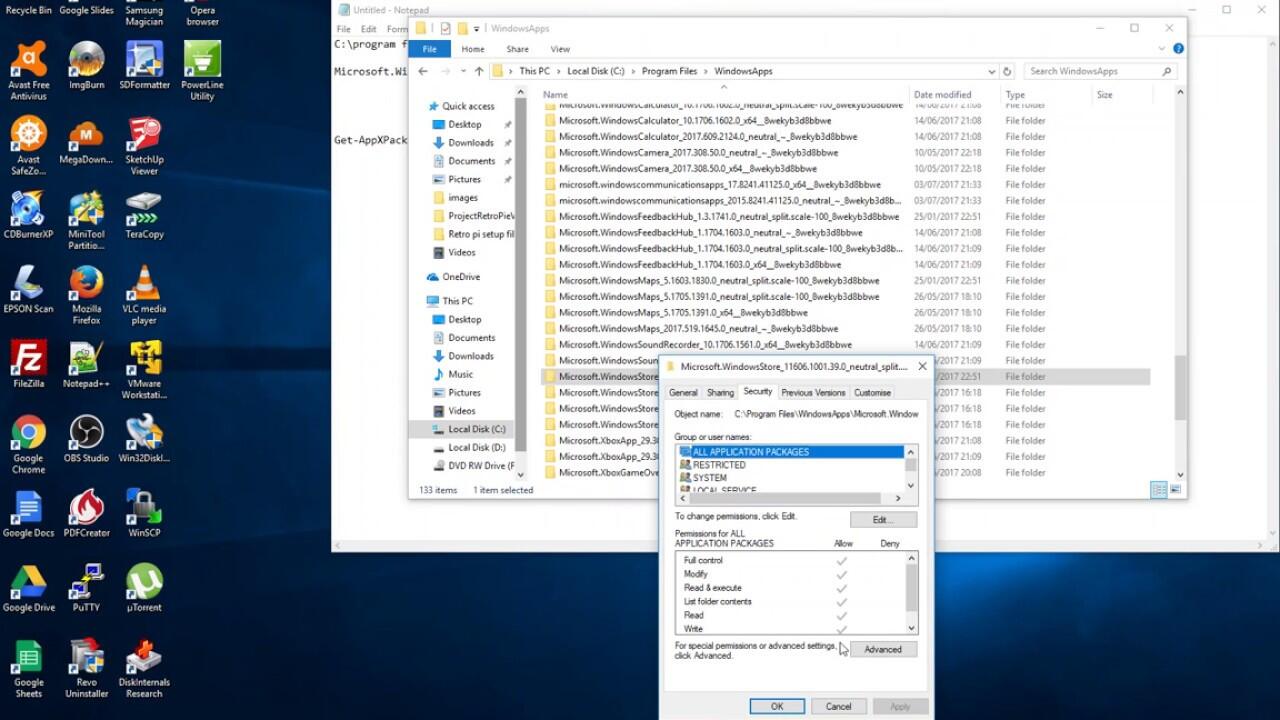The width and height of the screenshot is (1280, 720).
Task: Launch CDBurnerXP from desktop
Action: 28,215
